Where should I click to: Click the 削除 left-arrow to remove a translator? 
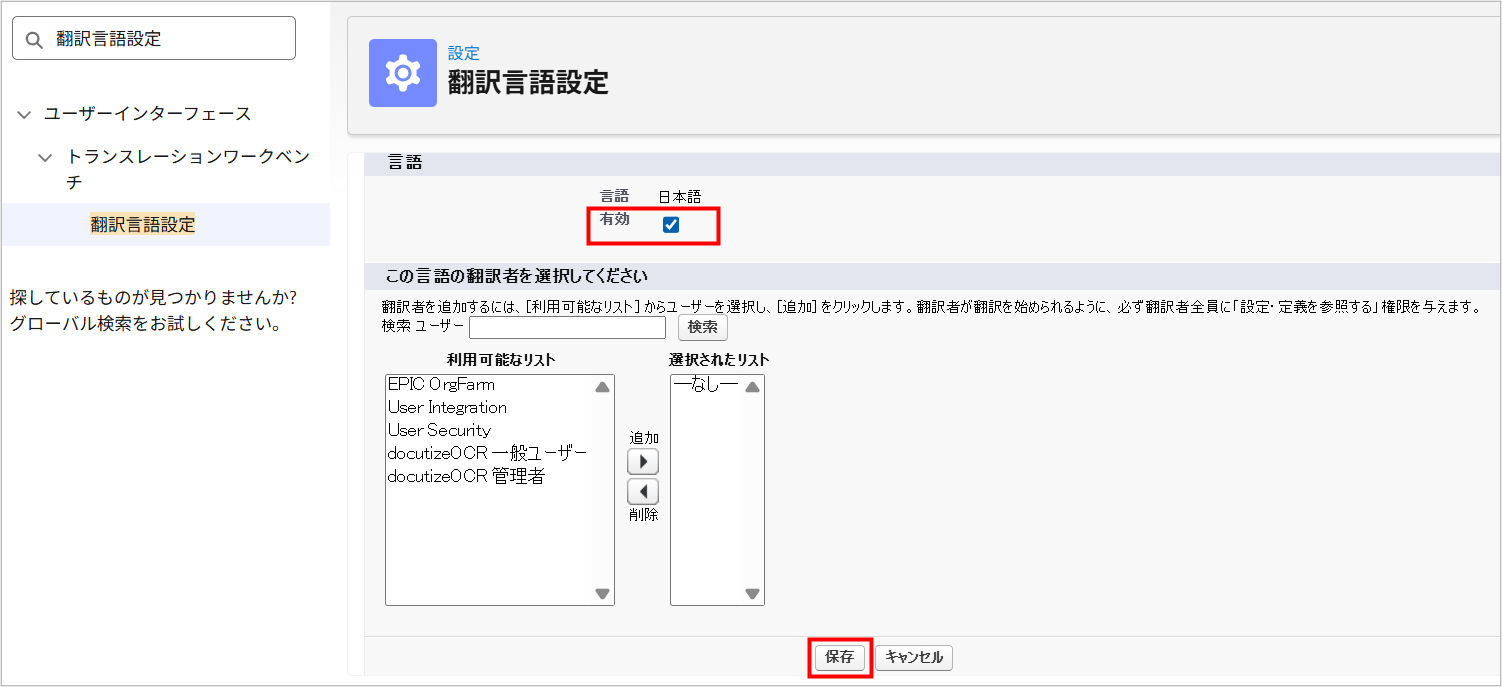(643, 492)
